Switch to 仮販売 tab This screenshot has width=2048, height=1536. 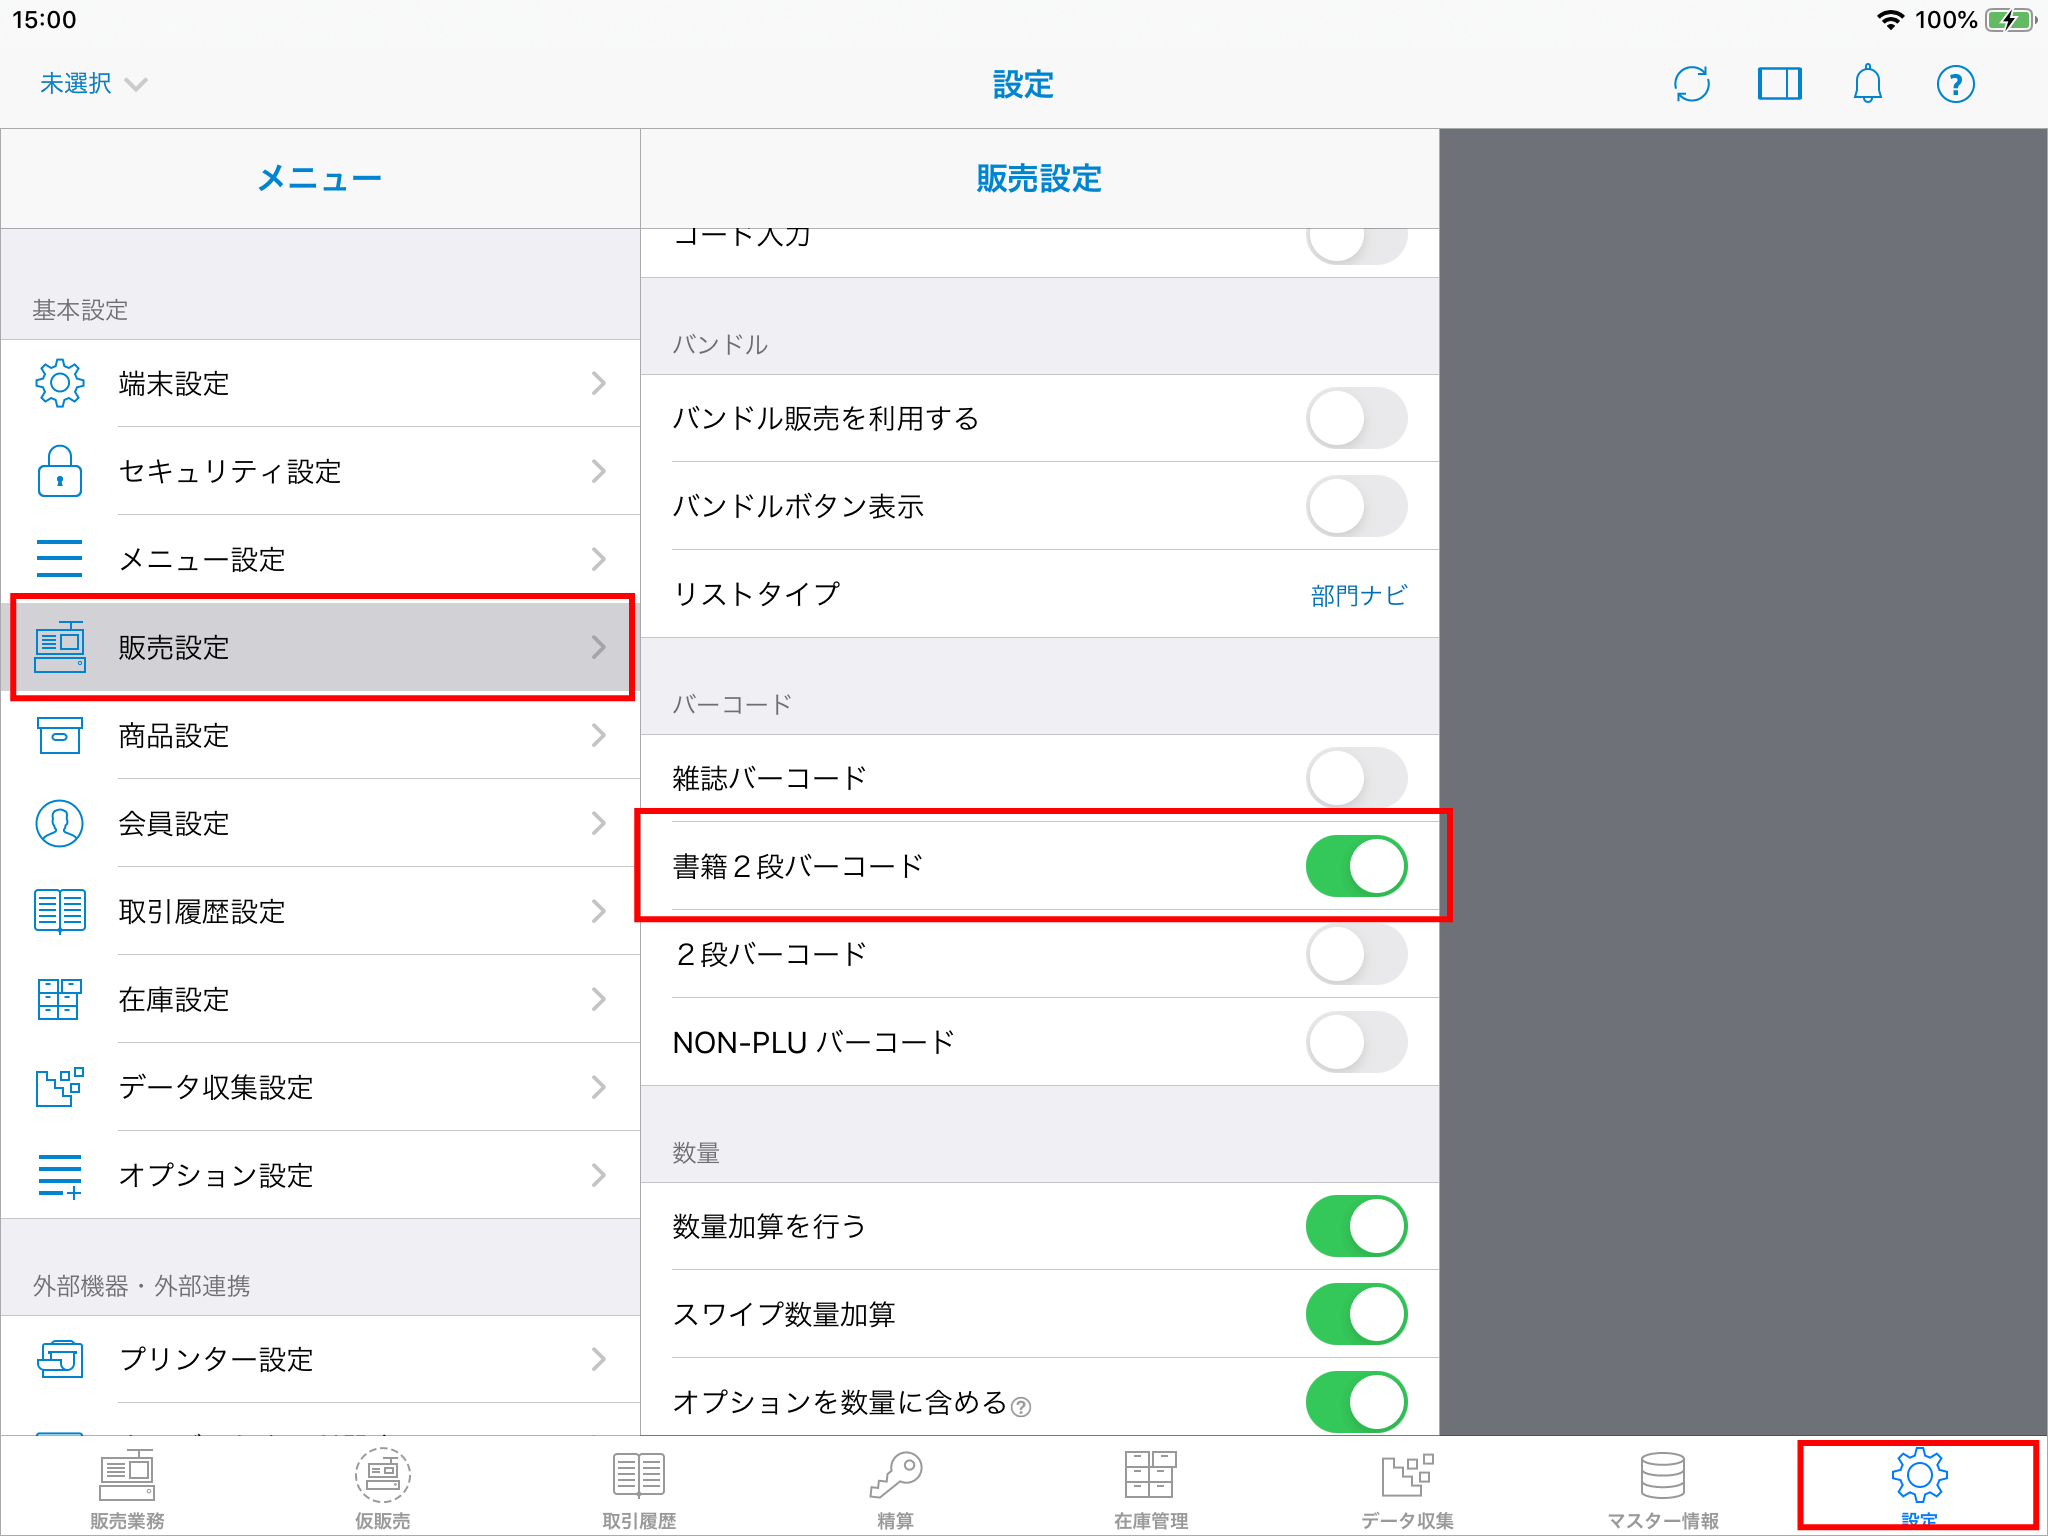click(x=383, y=1489)
